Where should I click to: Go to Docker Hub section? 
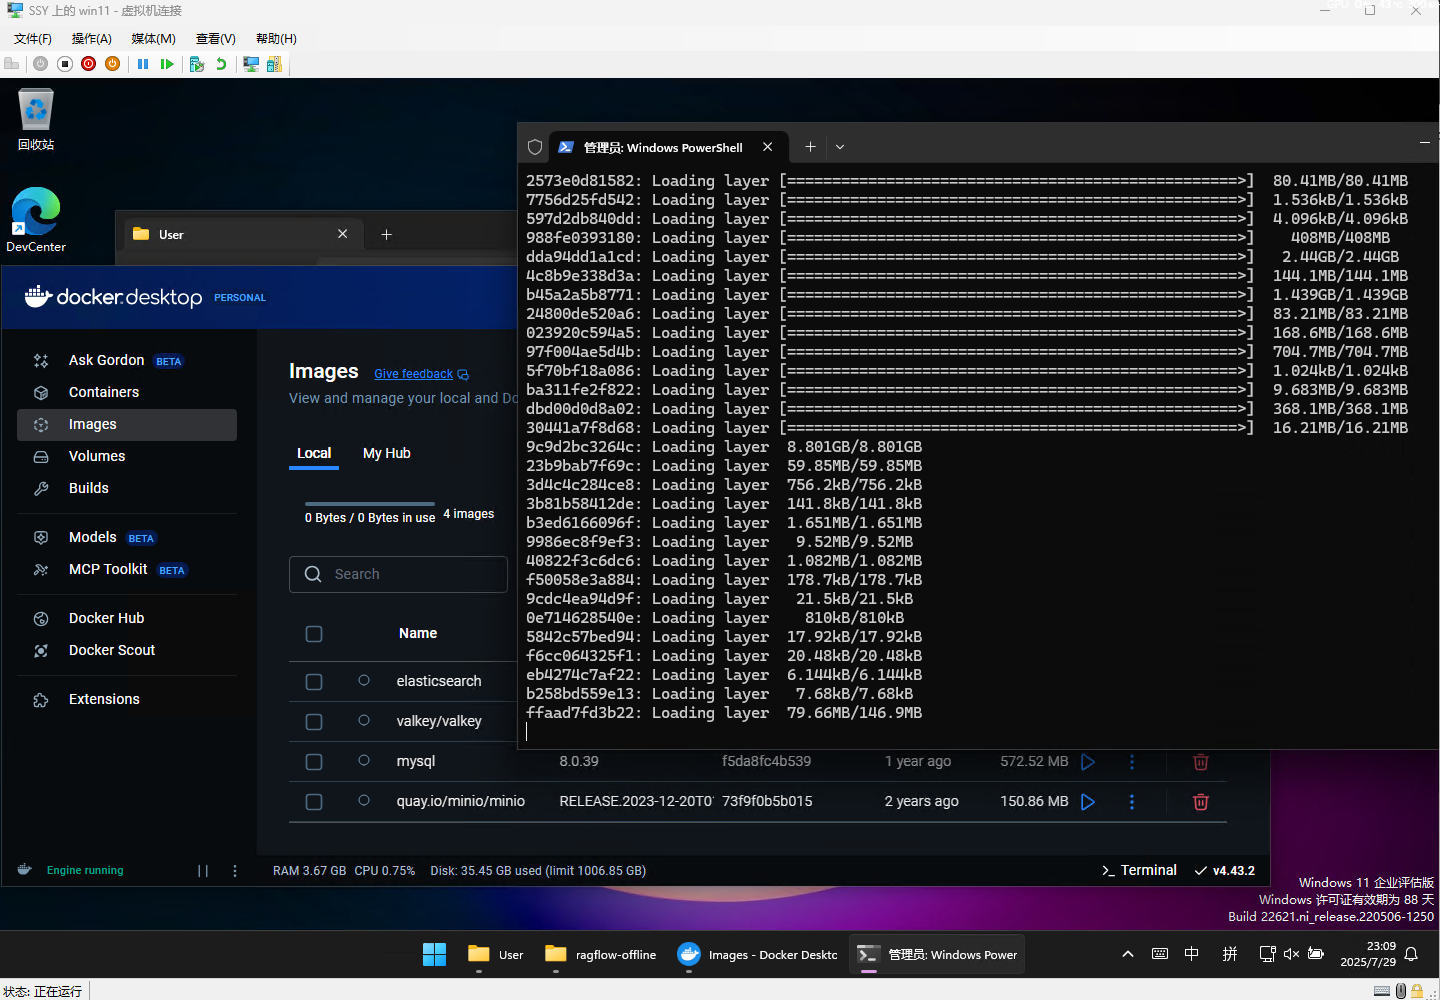(x=126, y=618)
